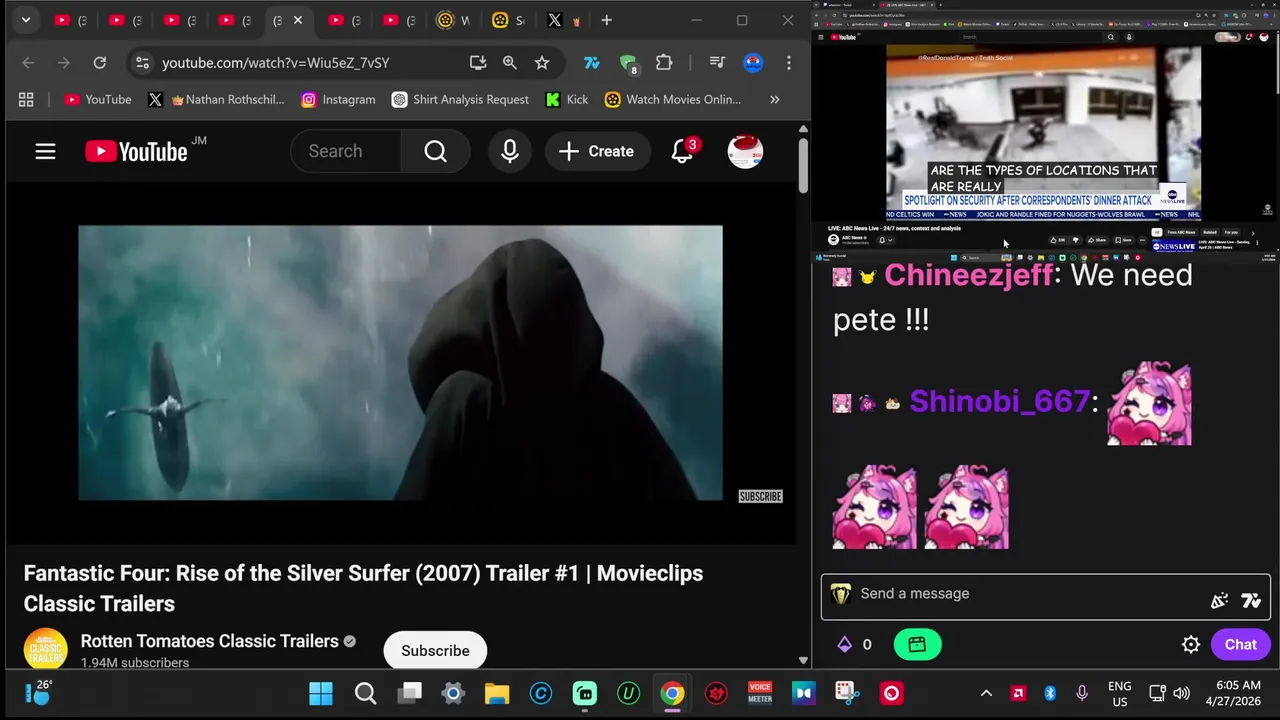Show hidden system tray icons chevron
This screenshot has height=720, width=1280.
[986, 693]
